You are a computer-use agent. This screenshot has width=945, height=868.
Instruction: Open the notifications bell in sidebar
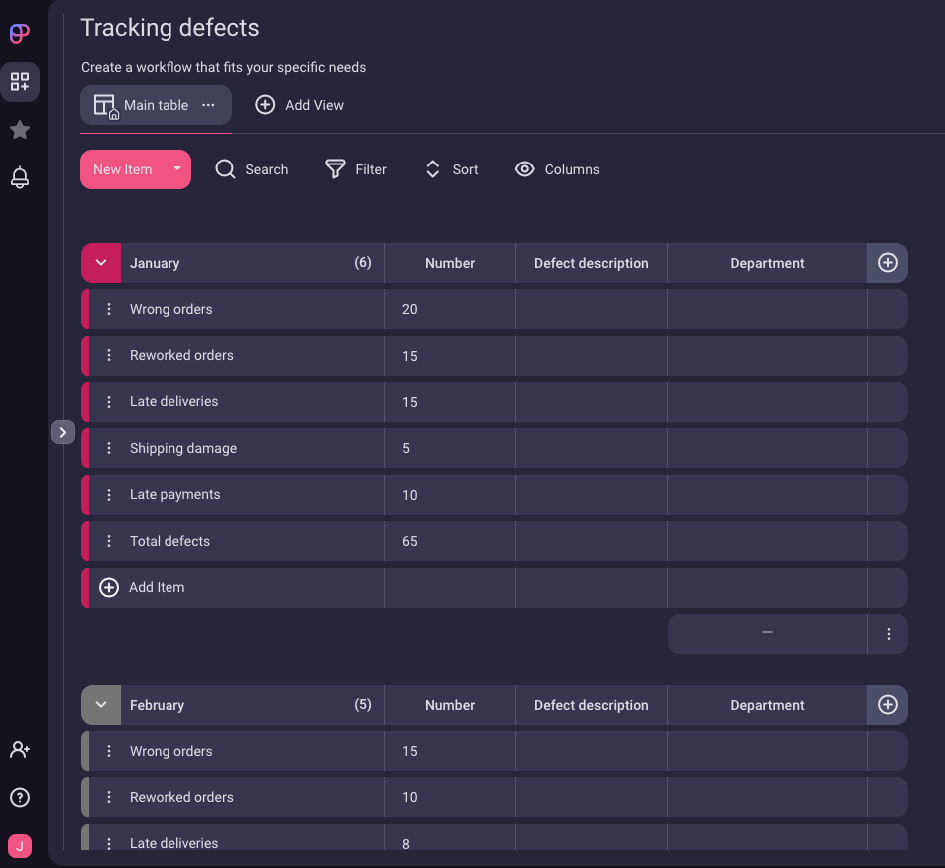click(x=20, y=178)
